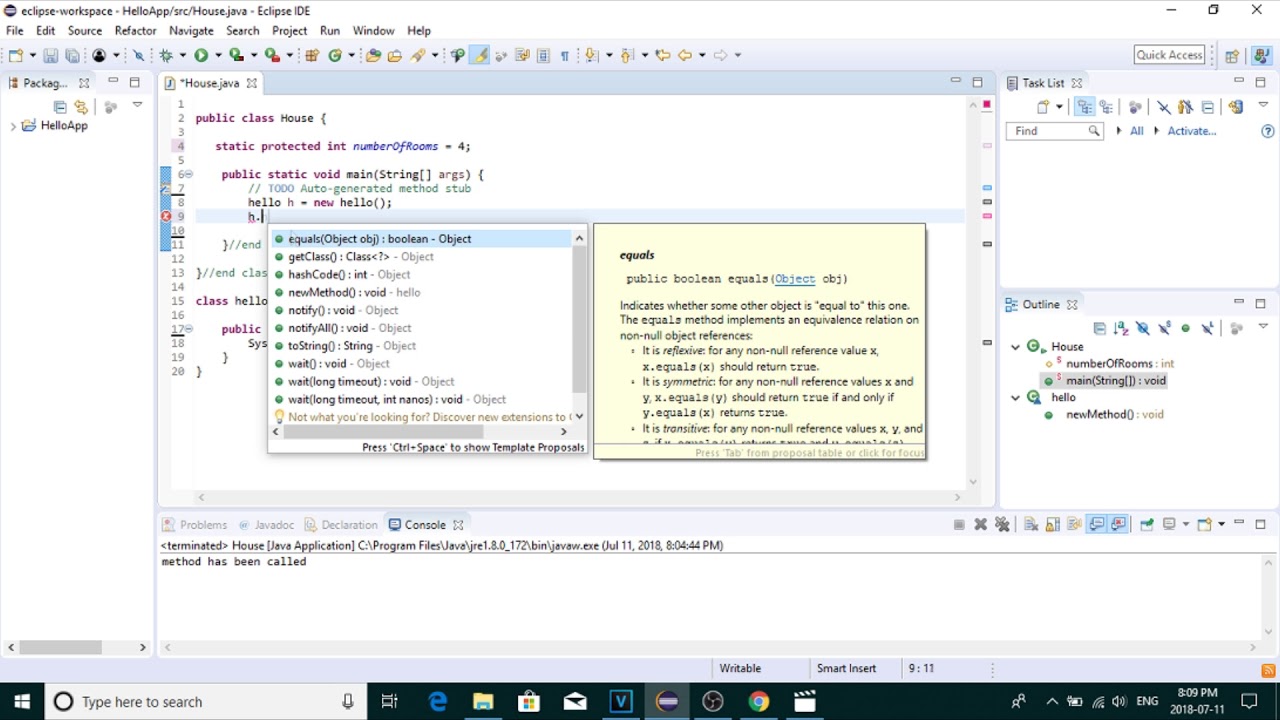Open the File menu
This screenshot has width=1280, height=720.
pos(15,31)
